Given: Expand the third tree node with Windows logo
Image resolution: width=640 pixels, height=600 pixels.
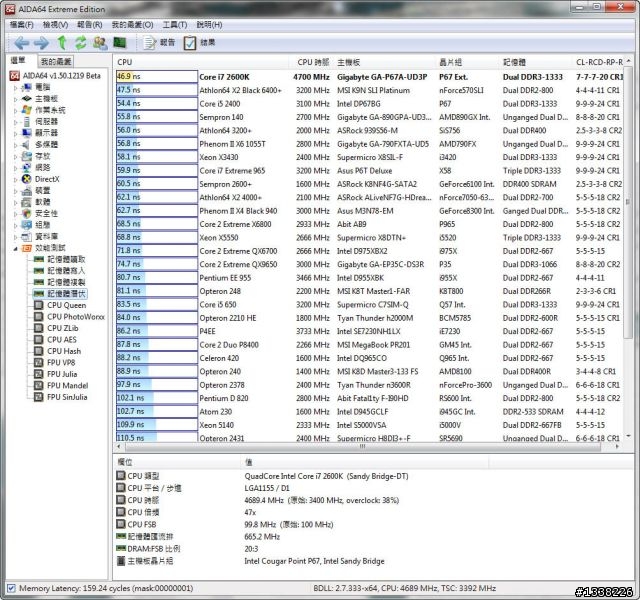Looking at the screenshot, I should 16,110.
